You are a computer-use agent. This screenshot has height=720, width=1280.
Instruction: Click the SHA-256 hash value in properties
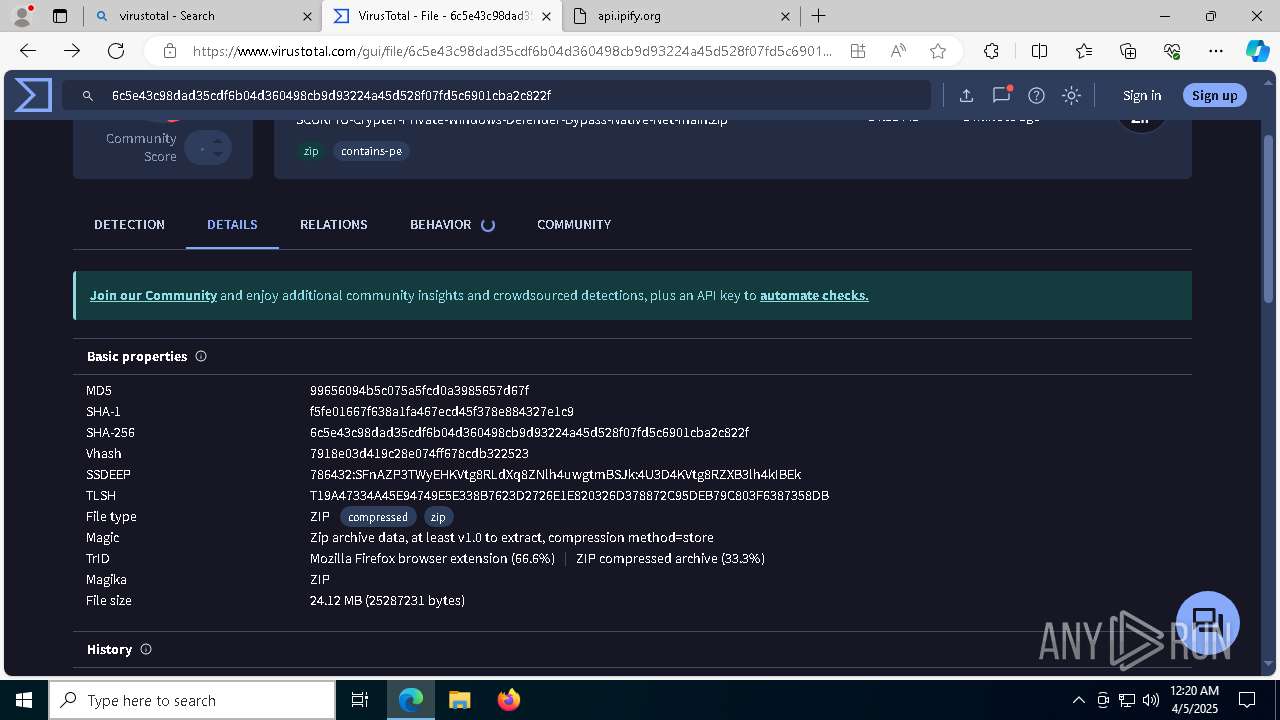(x=529, y=433)
